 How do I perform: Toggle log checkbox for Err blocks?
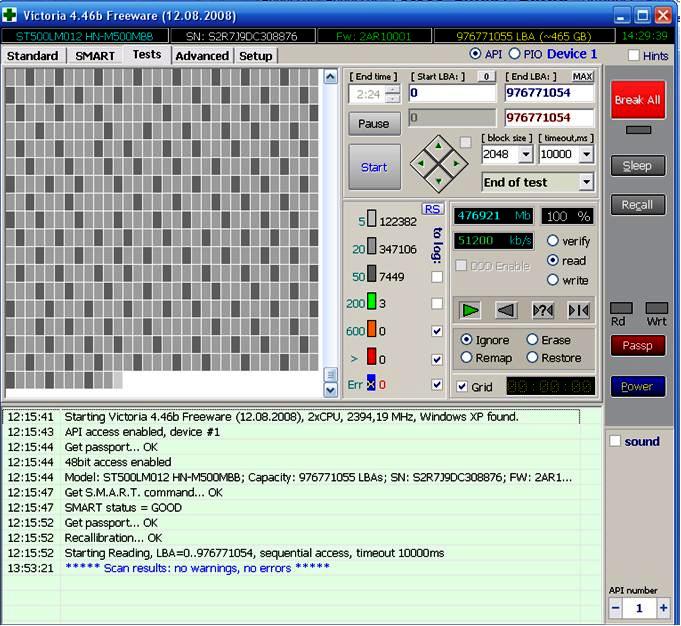click(x=437, y=384)
